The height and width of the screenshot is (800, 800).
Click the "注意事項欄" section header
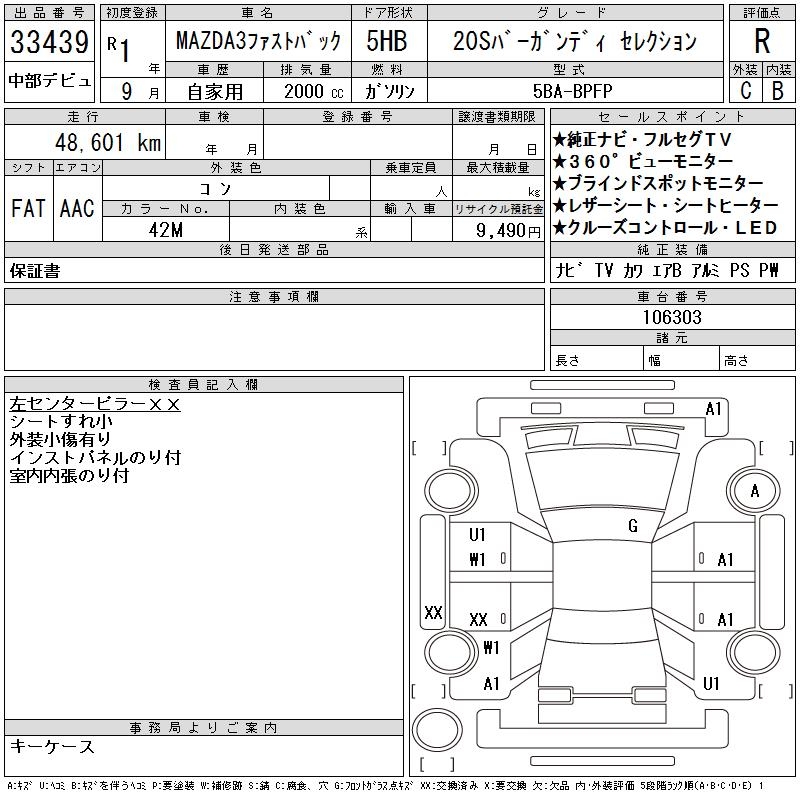(x=274, y=296)
